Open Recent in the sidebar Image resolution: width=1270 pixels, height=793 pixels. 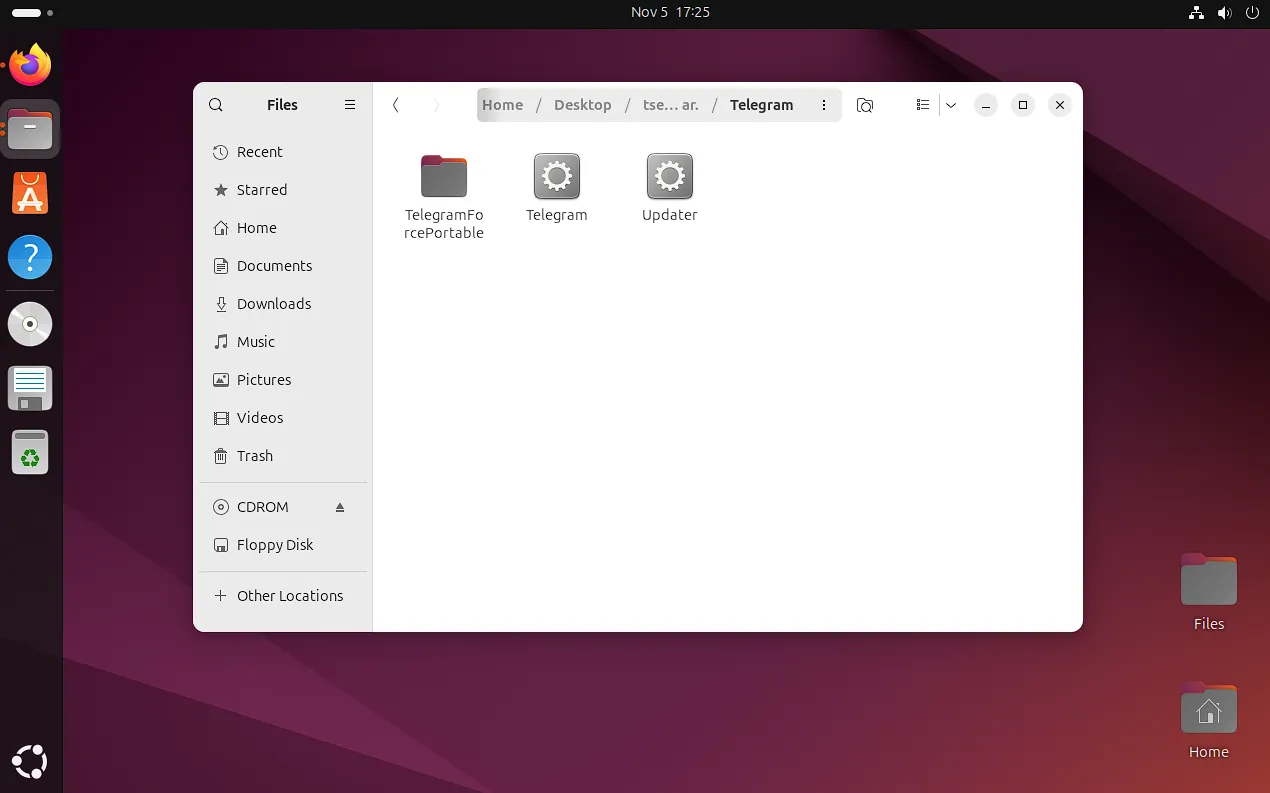click(x=283, y=152)
